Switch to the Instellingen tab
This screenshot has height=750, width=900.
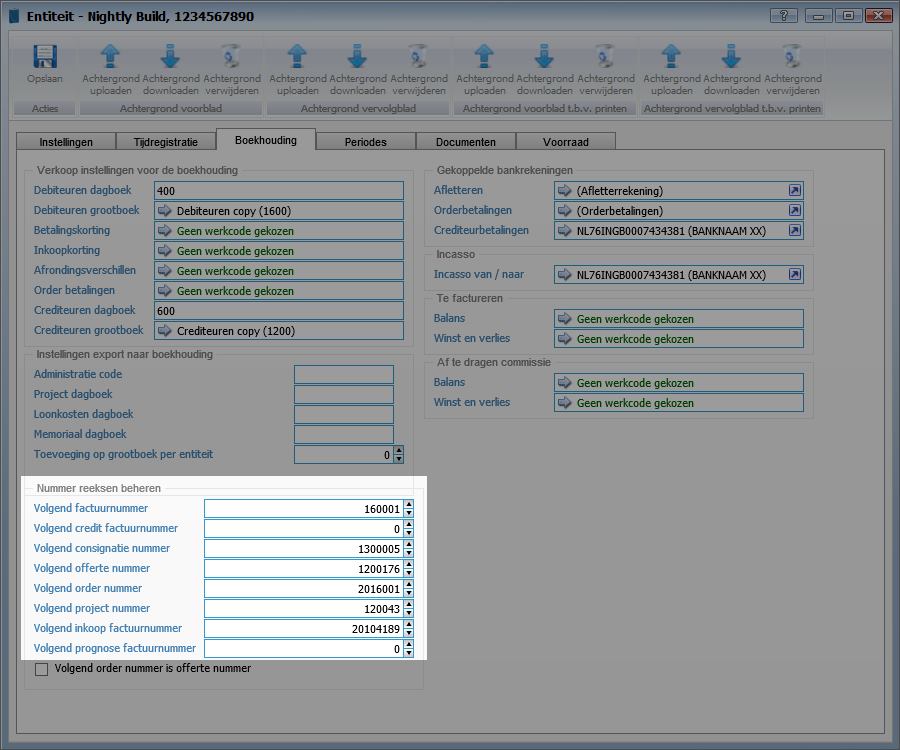[66, 142]
